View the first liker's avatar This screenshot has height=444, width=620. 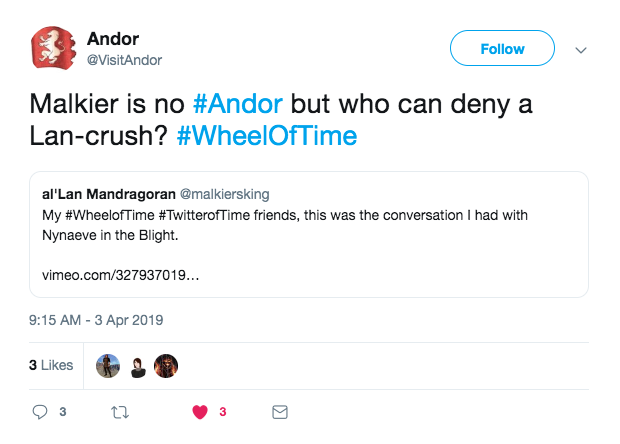[x=107, y=365]
